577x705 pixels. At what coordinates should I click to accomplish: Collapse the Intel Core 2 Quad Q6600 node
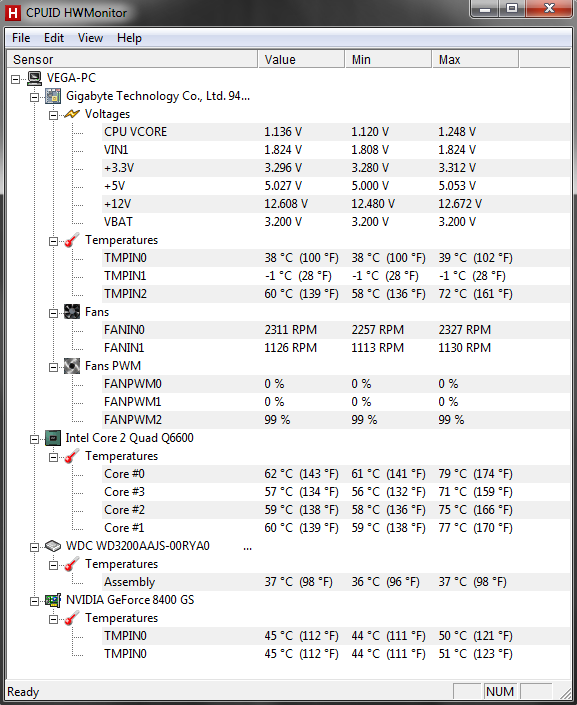(35, 439)
